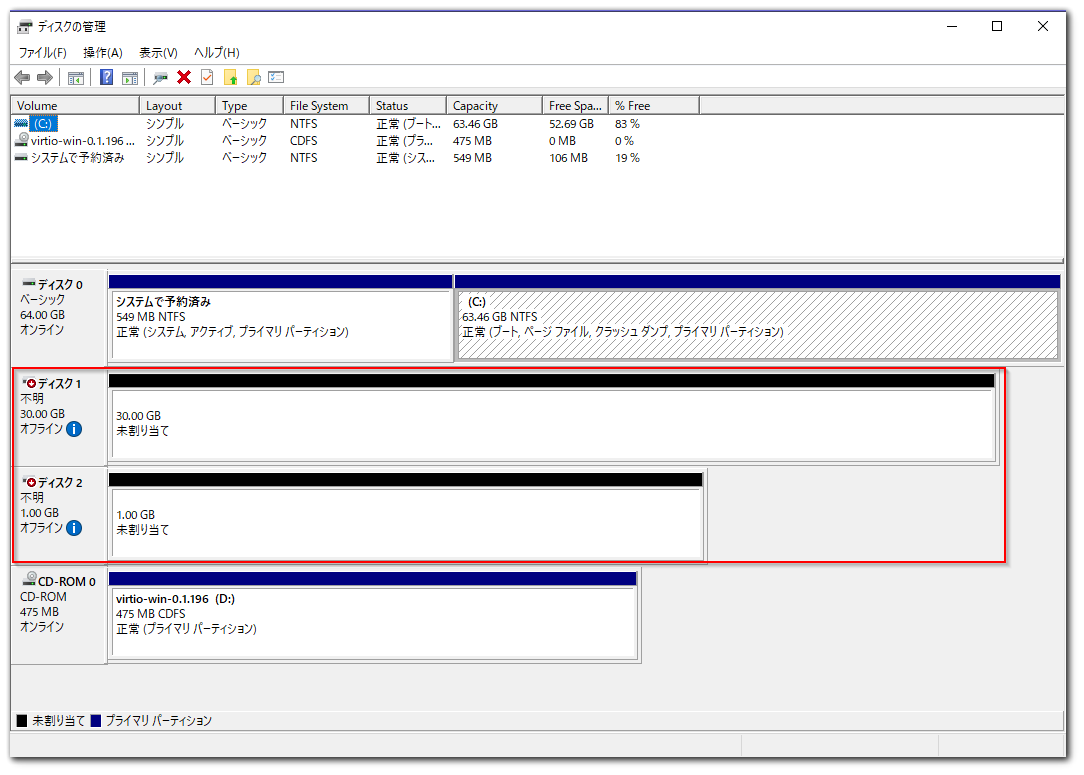Sort by the Type column header
Screen dimensions: 1084x775
[250, 106]
